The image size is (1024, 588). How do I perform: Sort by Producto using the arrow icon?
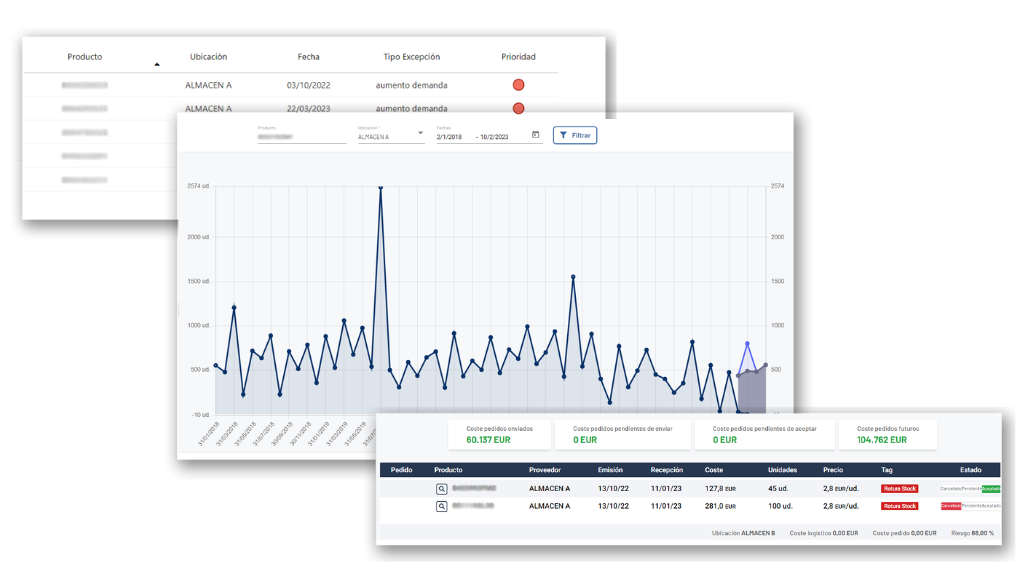pos(156,65)
